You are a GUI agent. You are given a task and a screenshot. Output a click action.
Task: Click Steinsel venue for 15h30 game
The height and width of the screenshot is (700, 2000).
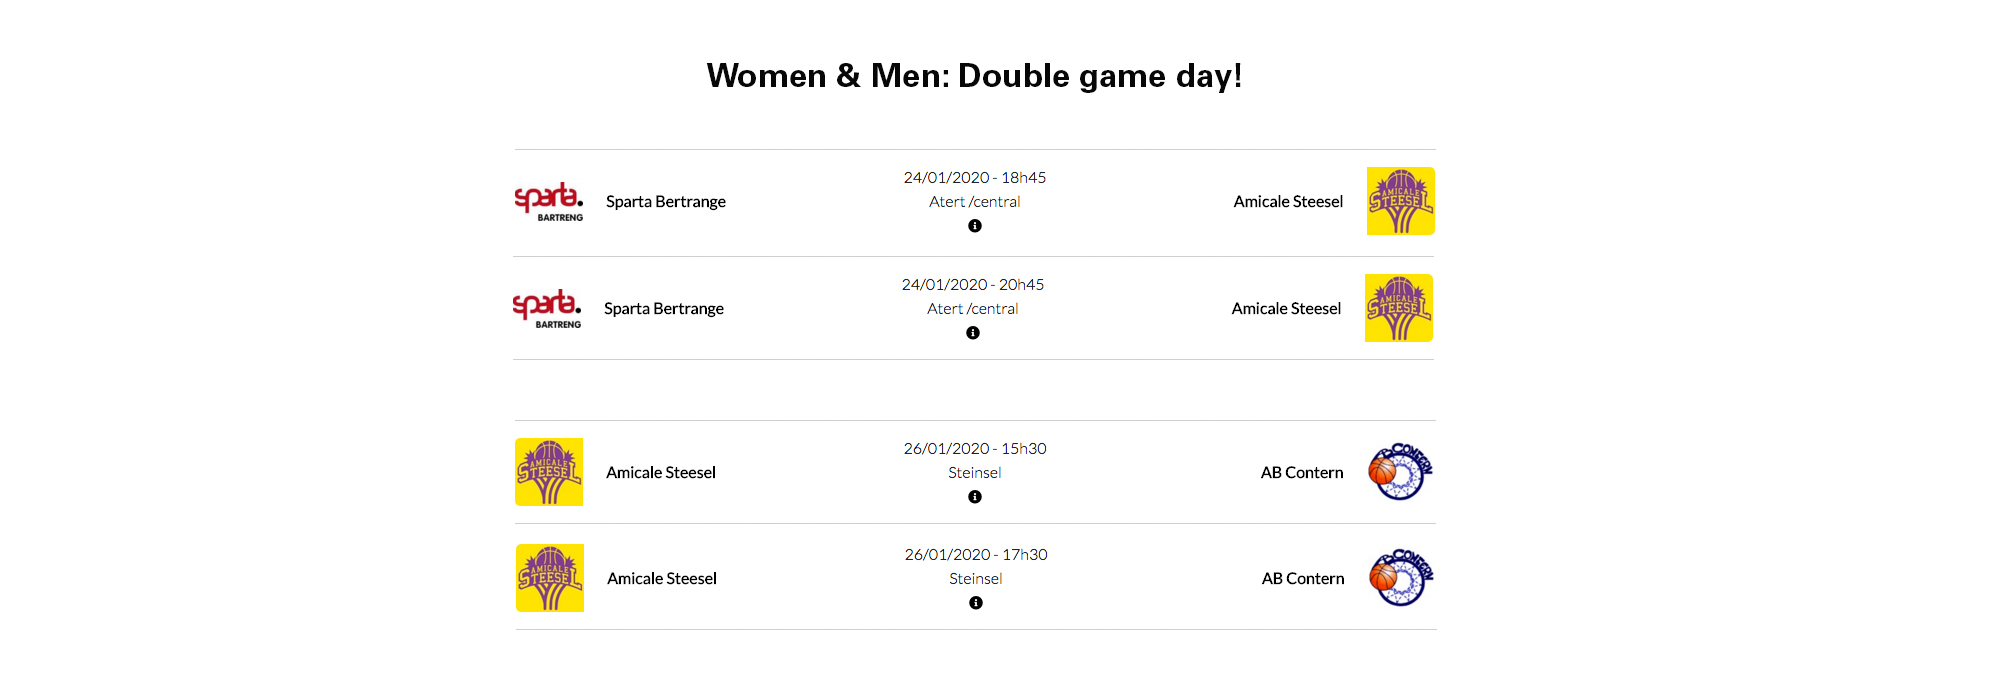[x=975, y=473]
